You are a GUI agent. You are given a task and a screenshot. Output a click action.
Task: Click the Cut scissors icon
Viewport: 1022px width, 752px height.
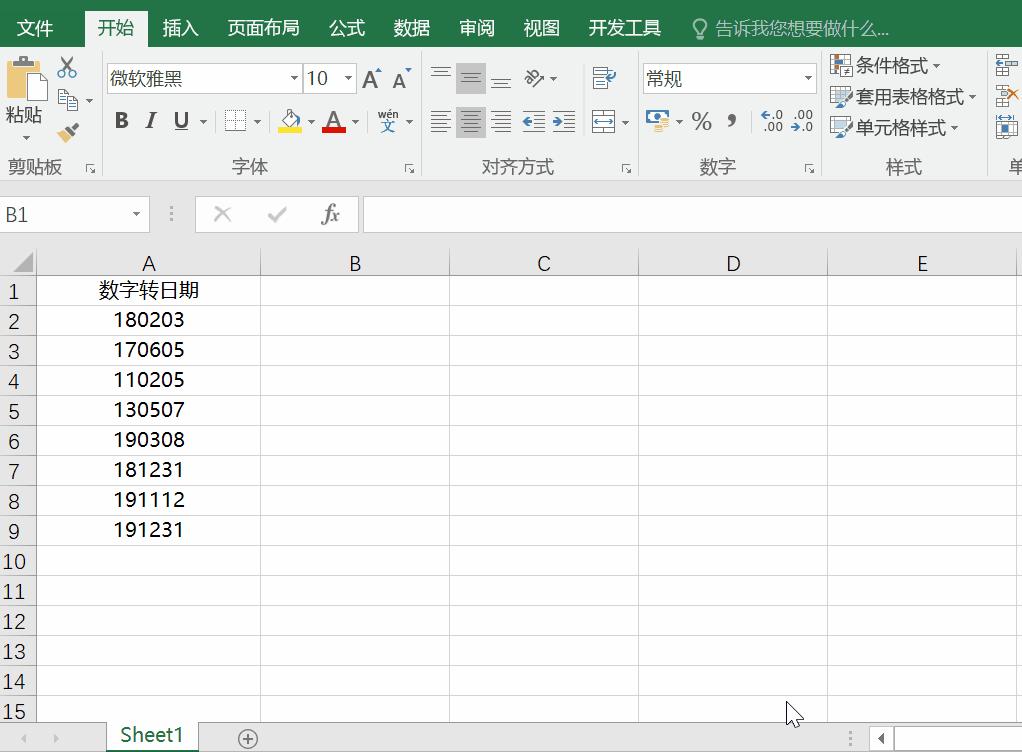click(x=67, y=67)
